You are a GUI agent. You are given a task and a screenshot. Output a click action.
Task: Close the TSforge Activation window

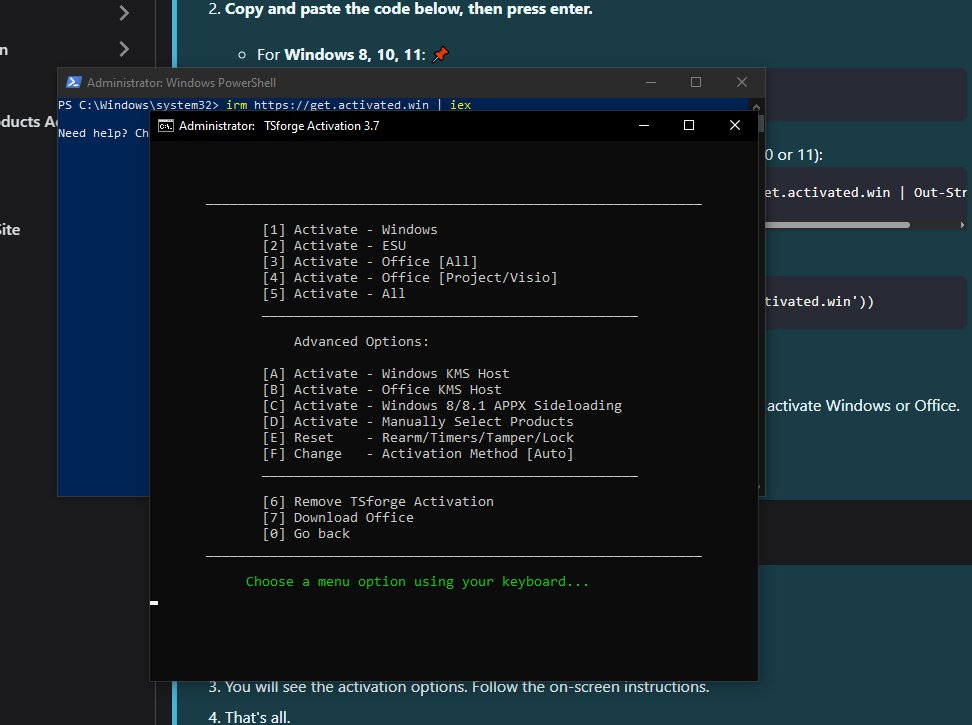pyautogui.click(x=735, y=125)
